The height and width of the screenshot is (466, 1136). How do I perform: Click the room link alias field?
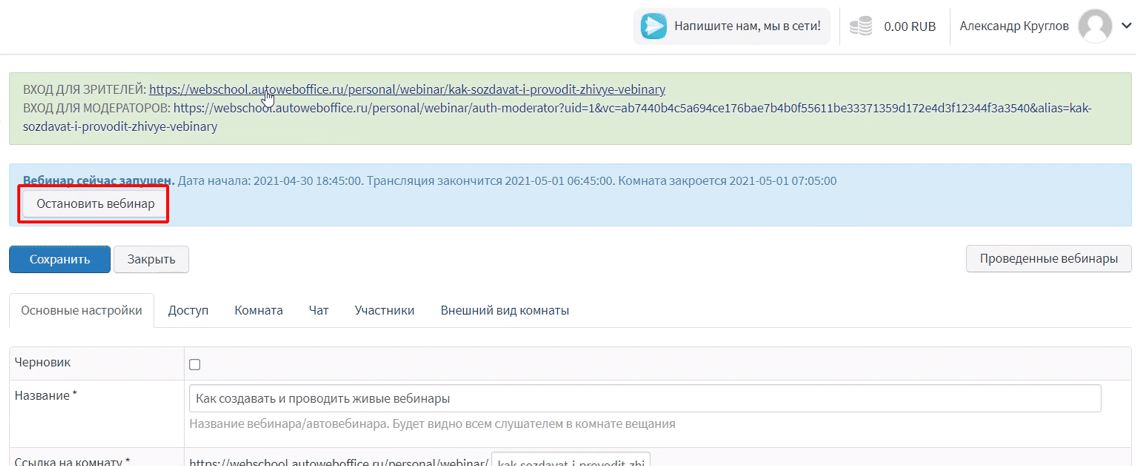(571, 460)
